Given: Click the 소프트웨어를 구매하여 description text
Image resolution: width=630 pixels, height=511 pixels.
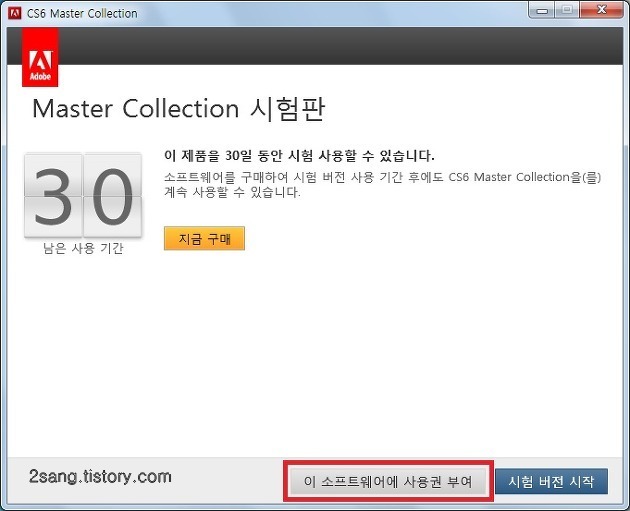Looking at the screenshot, I should [x=382, y=185].
